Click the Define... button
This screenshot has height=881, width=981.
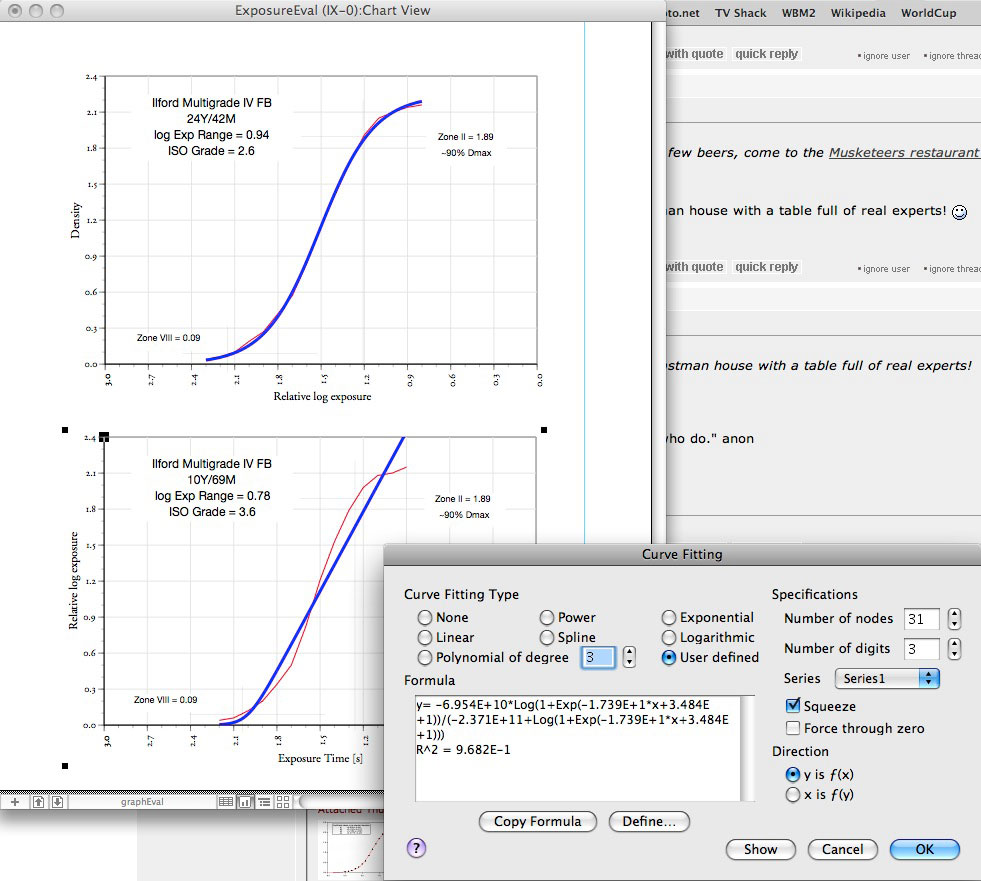click(649, 822)
